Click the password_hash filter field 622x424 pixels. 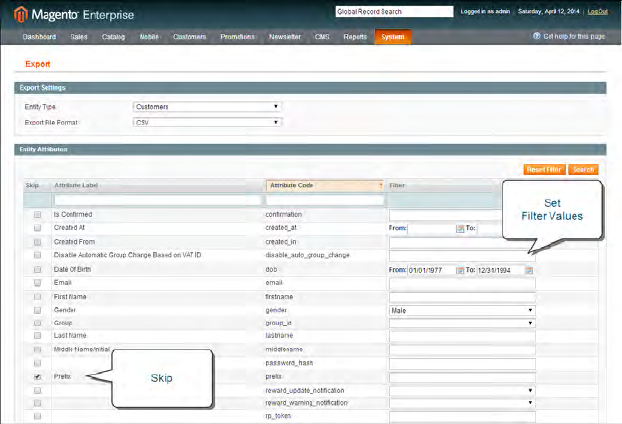[462, 363]
